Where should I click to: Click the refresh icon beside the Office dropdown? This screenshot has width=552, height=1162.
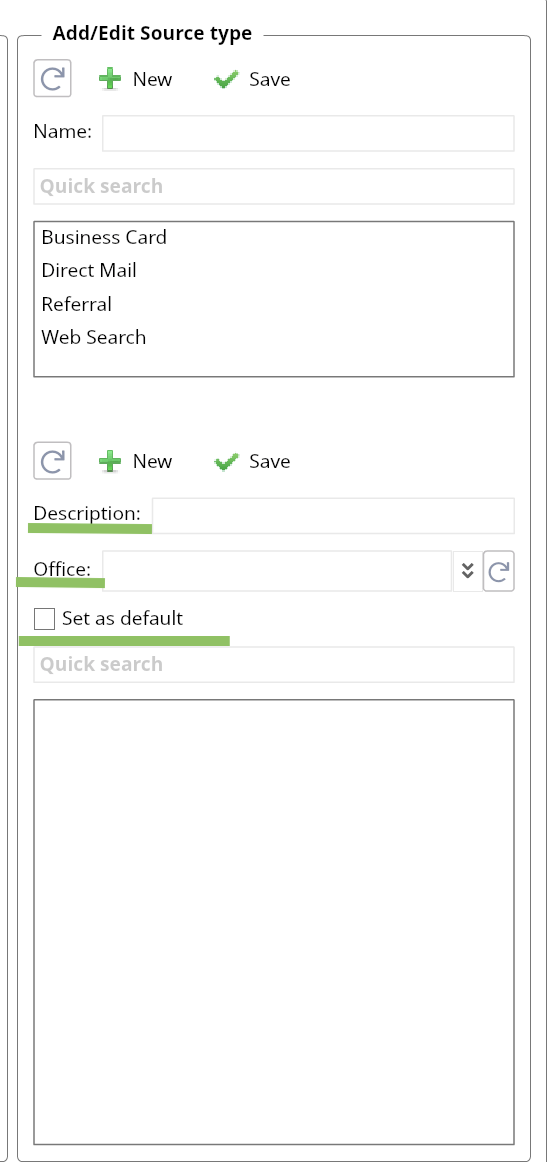click(499, 571)
